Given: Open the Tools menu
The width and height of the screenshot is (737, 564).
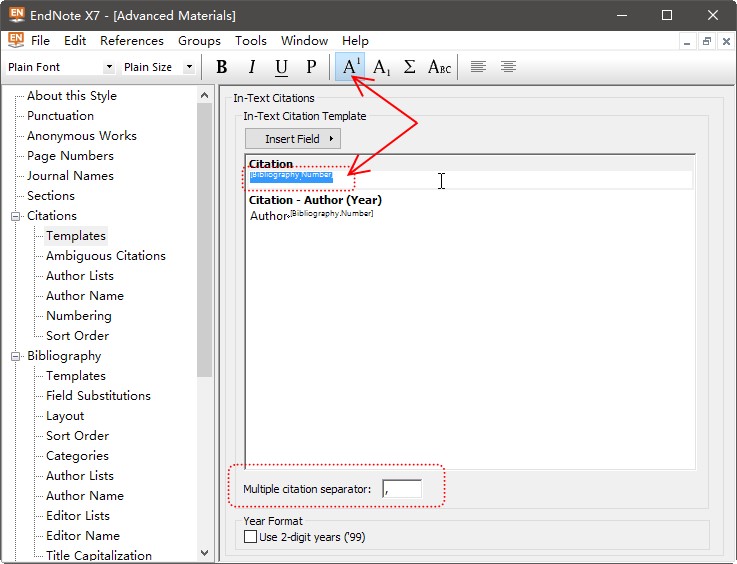Looking at the screenshot, I should pyautogui.click(x=251, y=41).
